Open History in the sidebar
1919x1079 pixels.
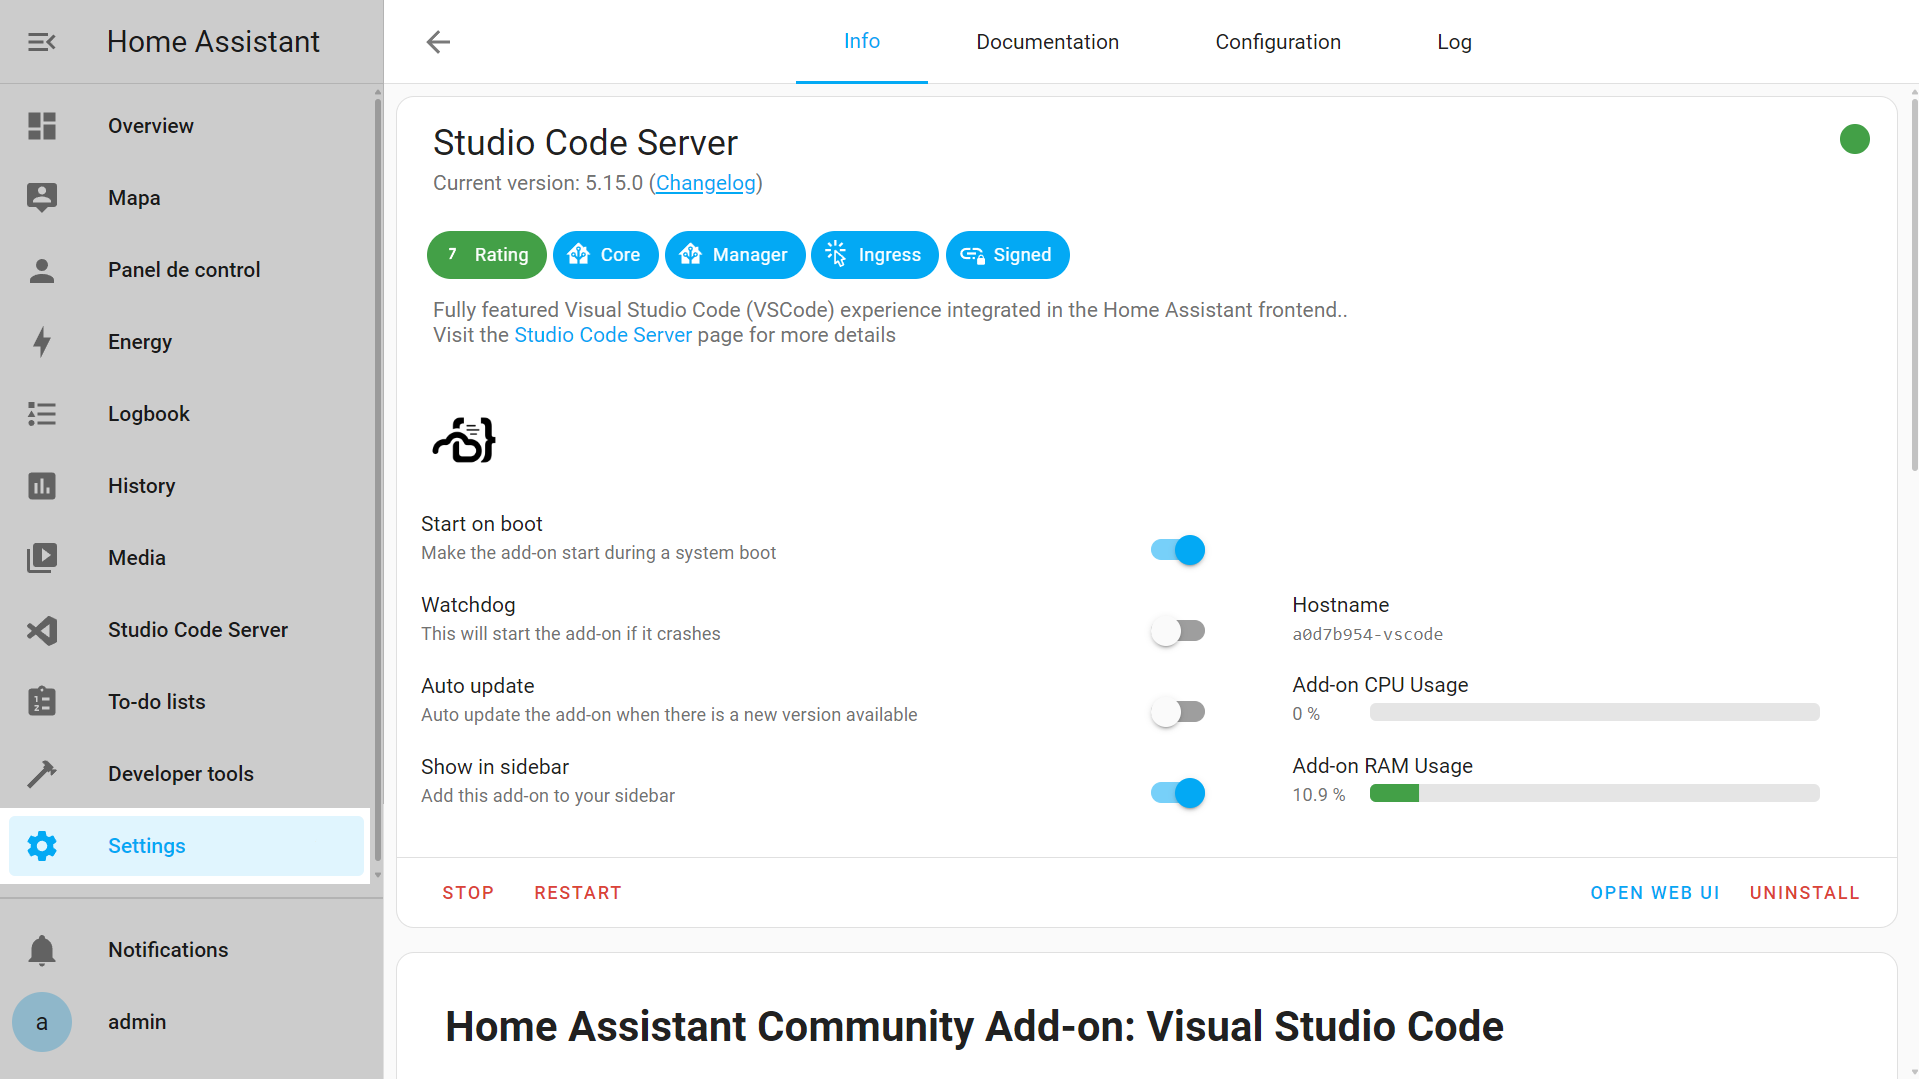[x=186, y=486]
